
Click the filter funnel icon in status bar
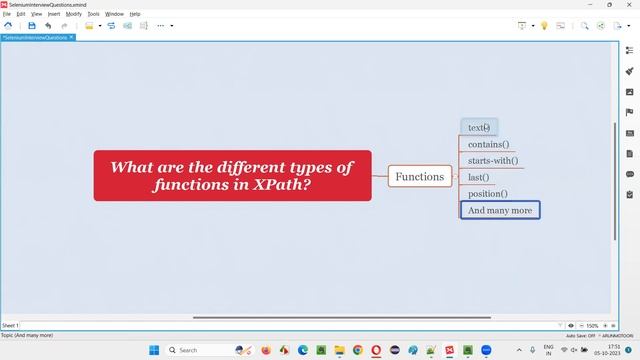[x=560, y=325]
